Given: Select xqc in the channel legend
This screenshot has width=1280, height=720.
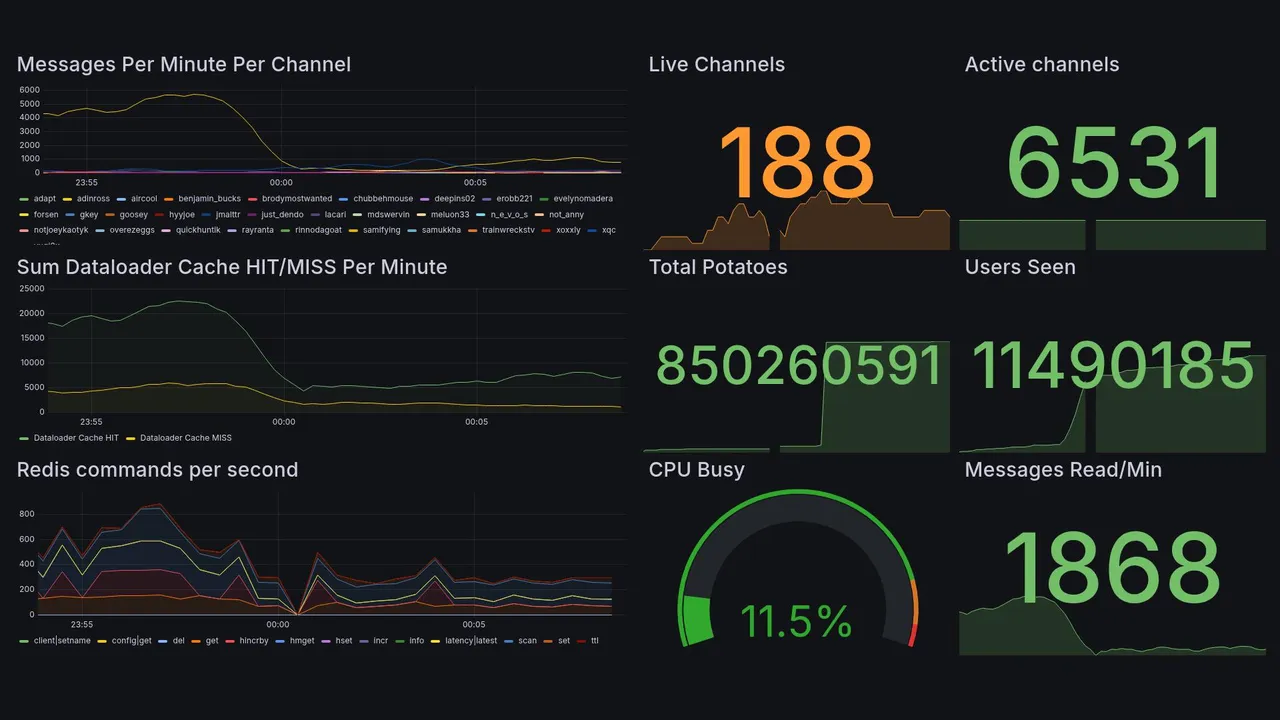Looking at the screenshot, I should [x=601, y=231].
